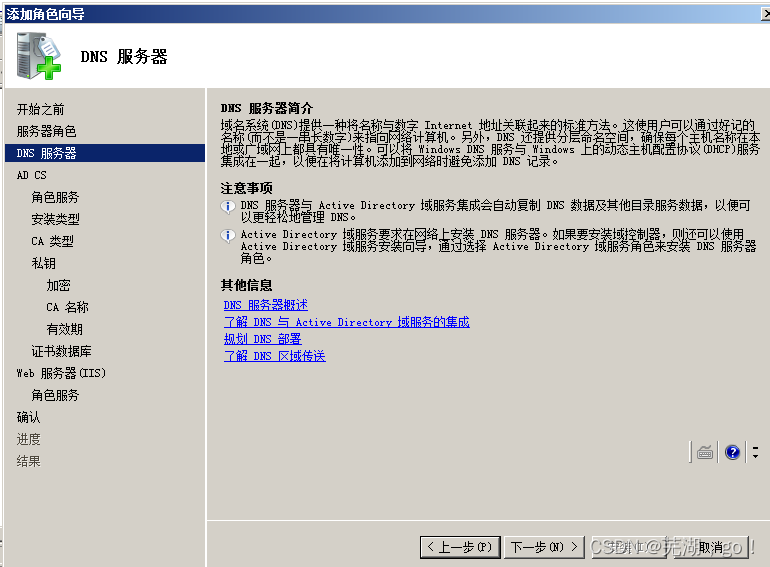Viewport: 770px width, 567px height.
Task: Click the server role wizard header icon
Action: [39, 56]
